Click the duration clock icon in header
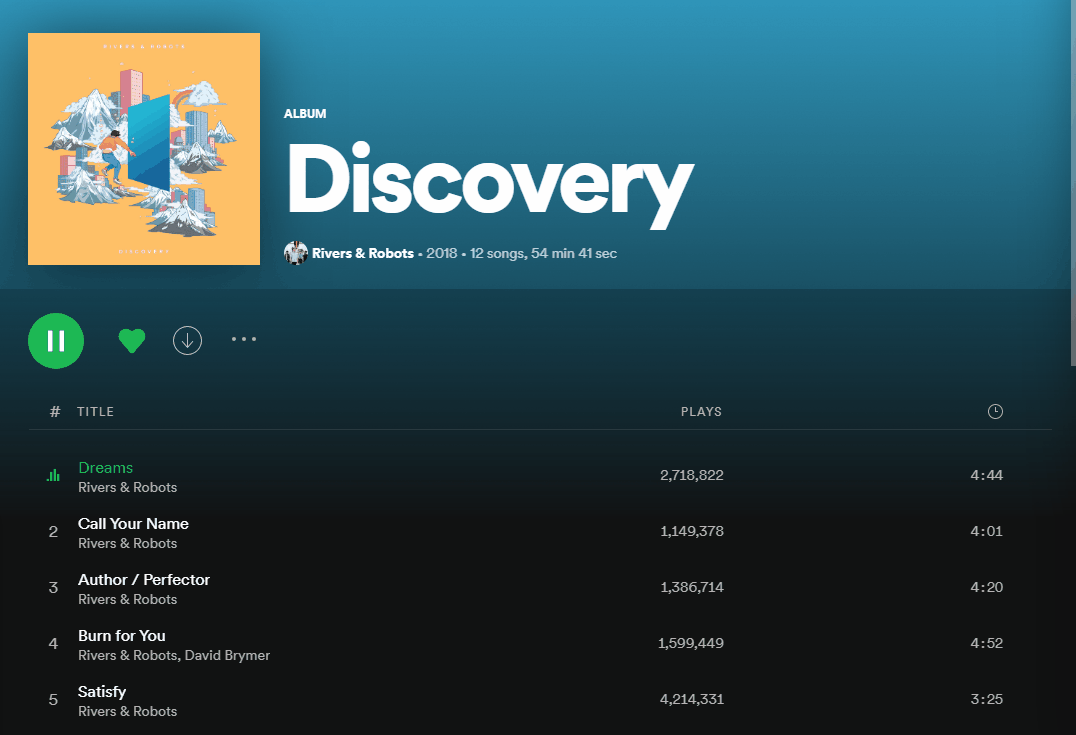1076x735 pixels. point(995,411)
